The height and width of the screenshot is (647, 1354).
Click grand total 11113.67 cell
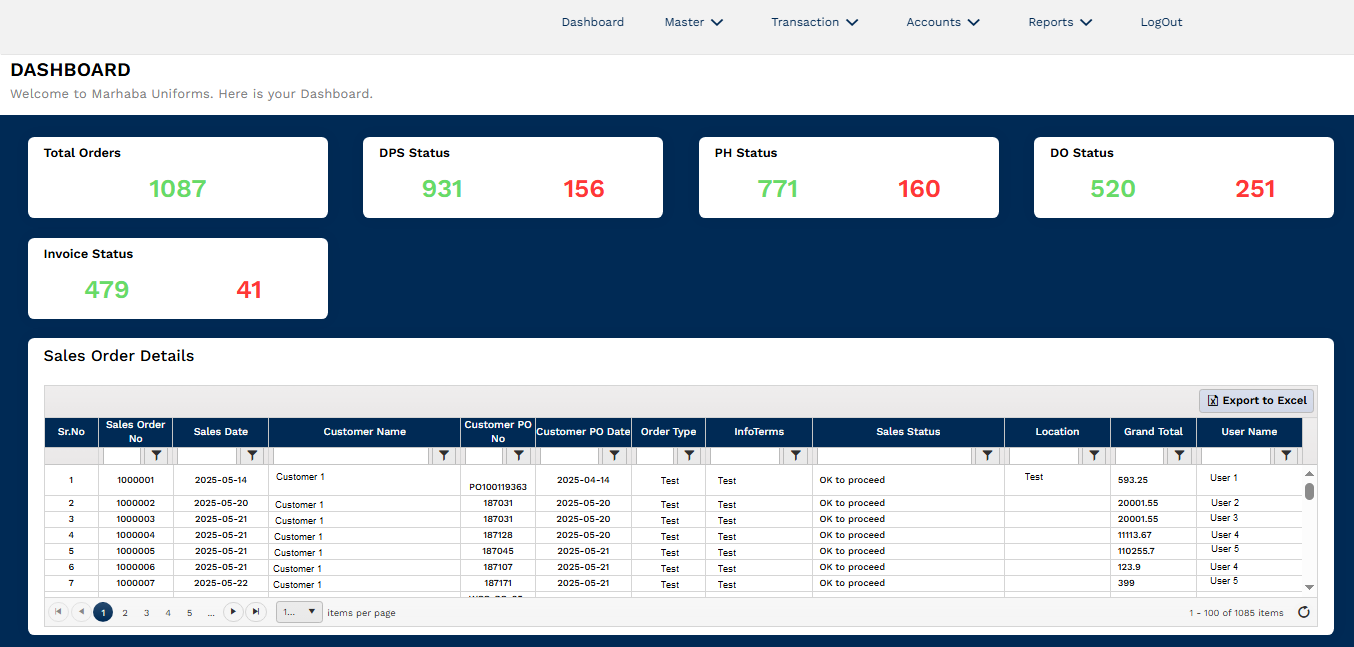coord(1153,535)
